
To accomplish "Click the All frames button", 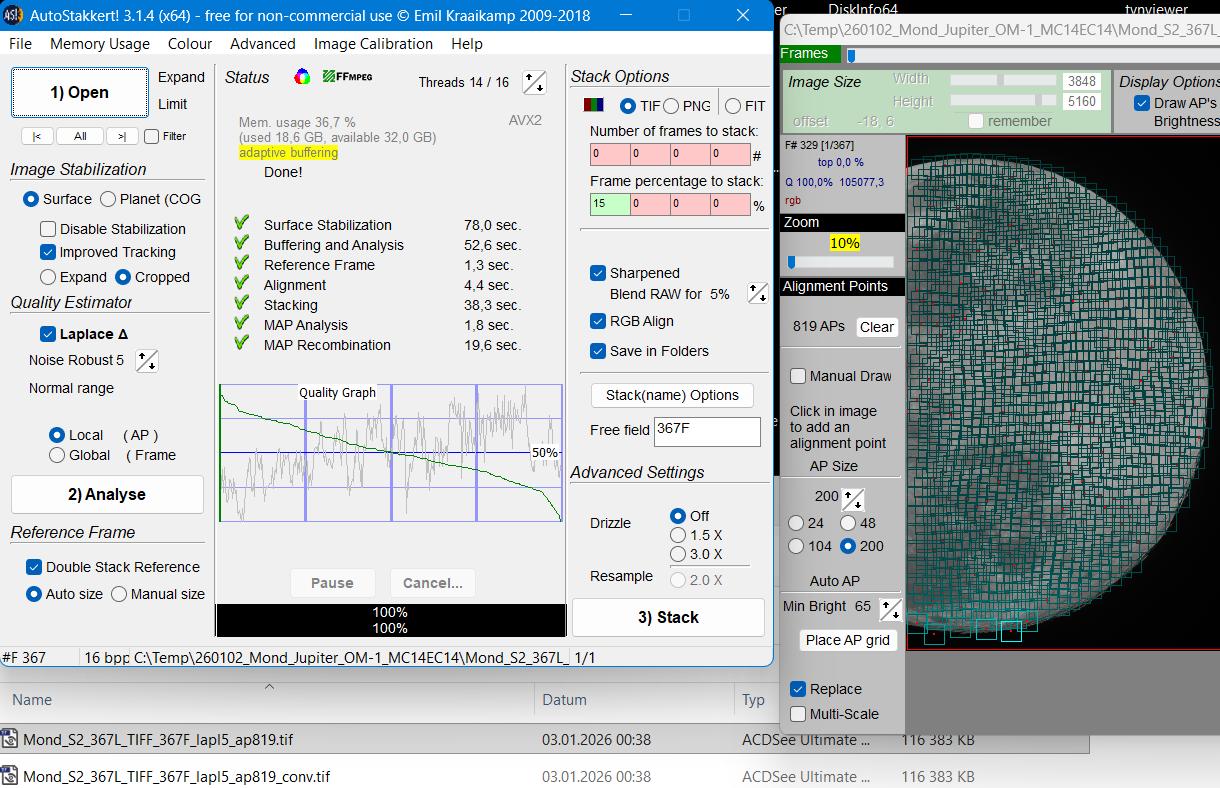I will tap(80, 136).
